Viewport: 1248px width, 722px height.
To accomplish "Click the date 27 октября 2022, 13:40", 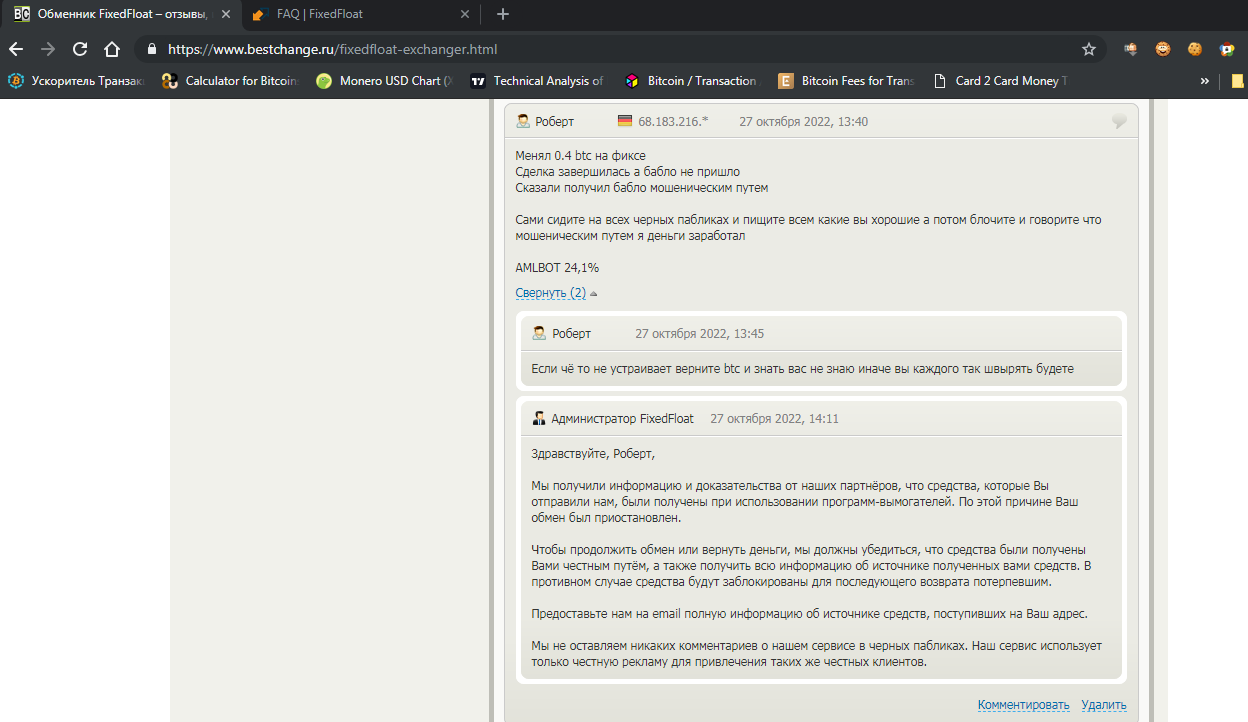I will pyautogui.click(x=803, y=122).
